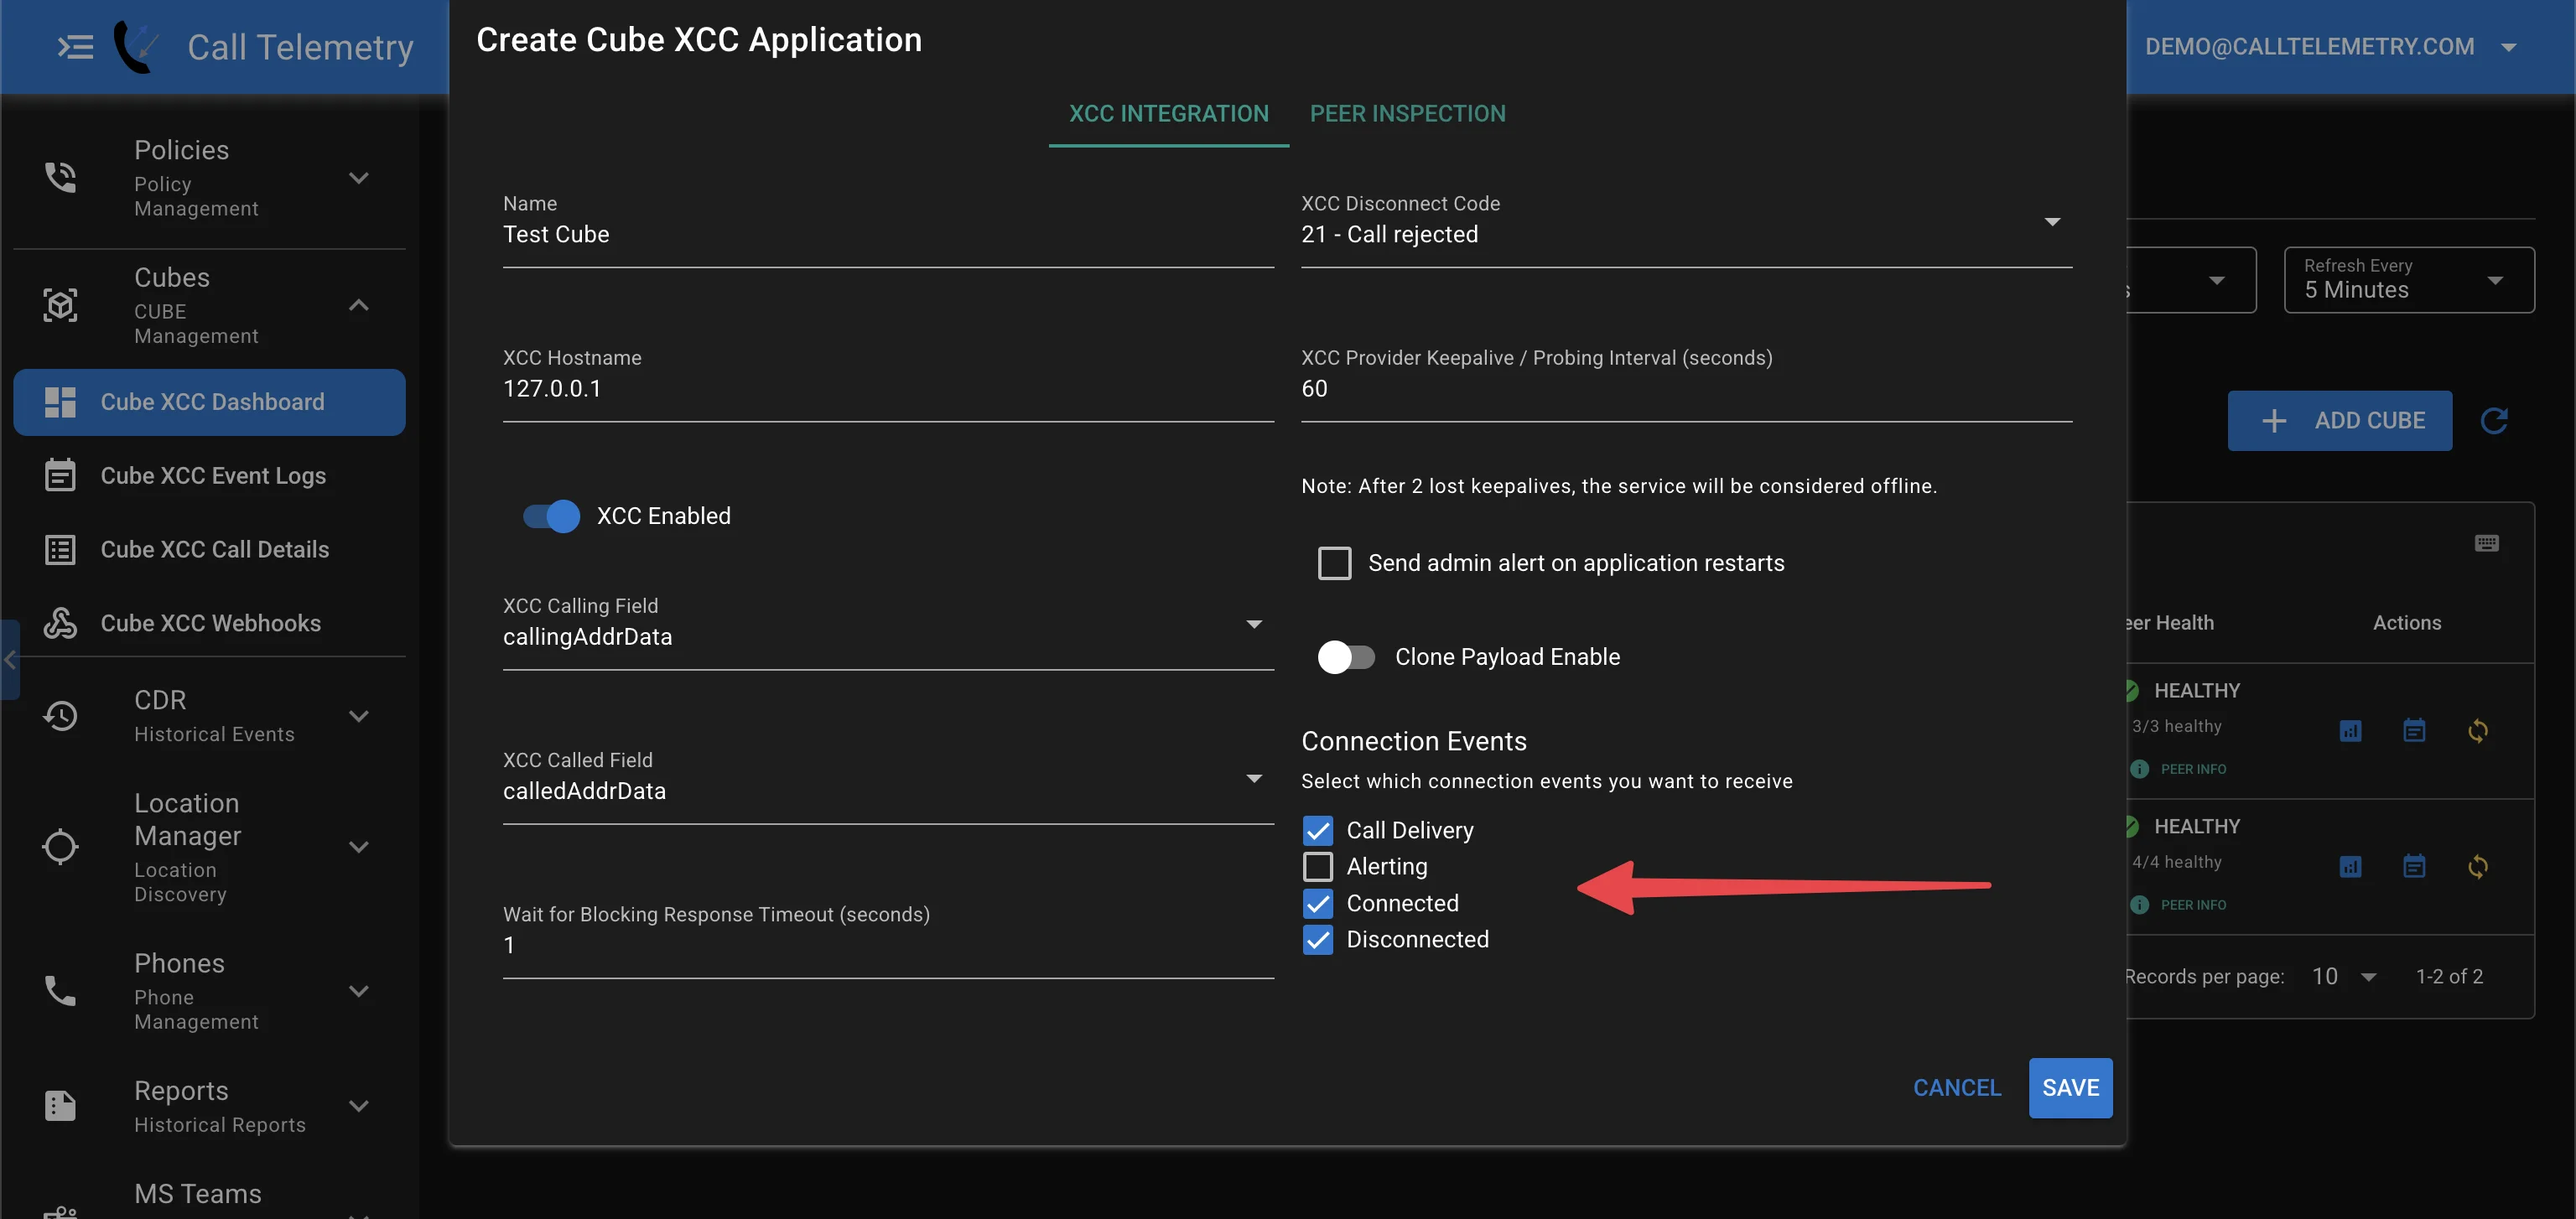
Task: Check the Alerting event
Action: (1318, 866)
